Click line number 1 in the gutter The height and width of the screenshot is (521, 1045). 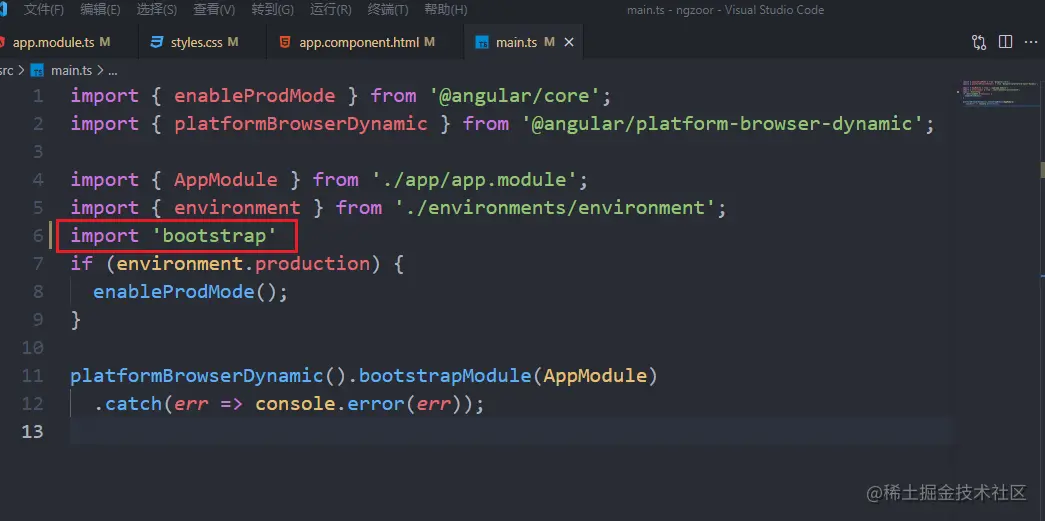tap(37, 96)
